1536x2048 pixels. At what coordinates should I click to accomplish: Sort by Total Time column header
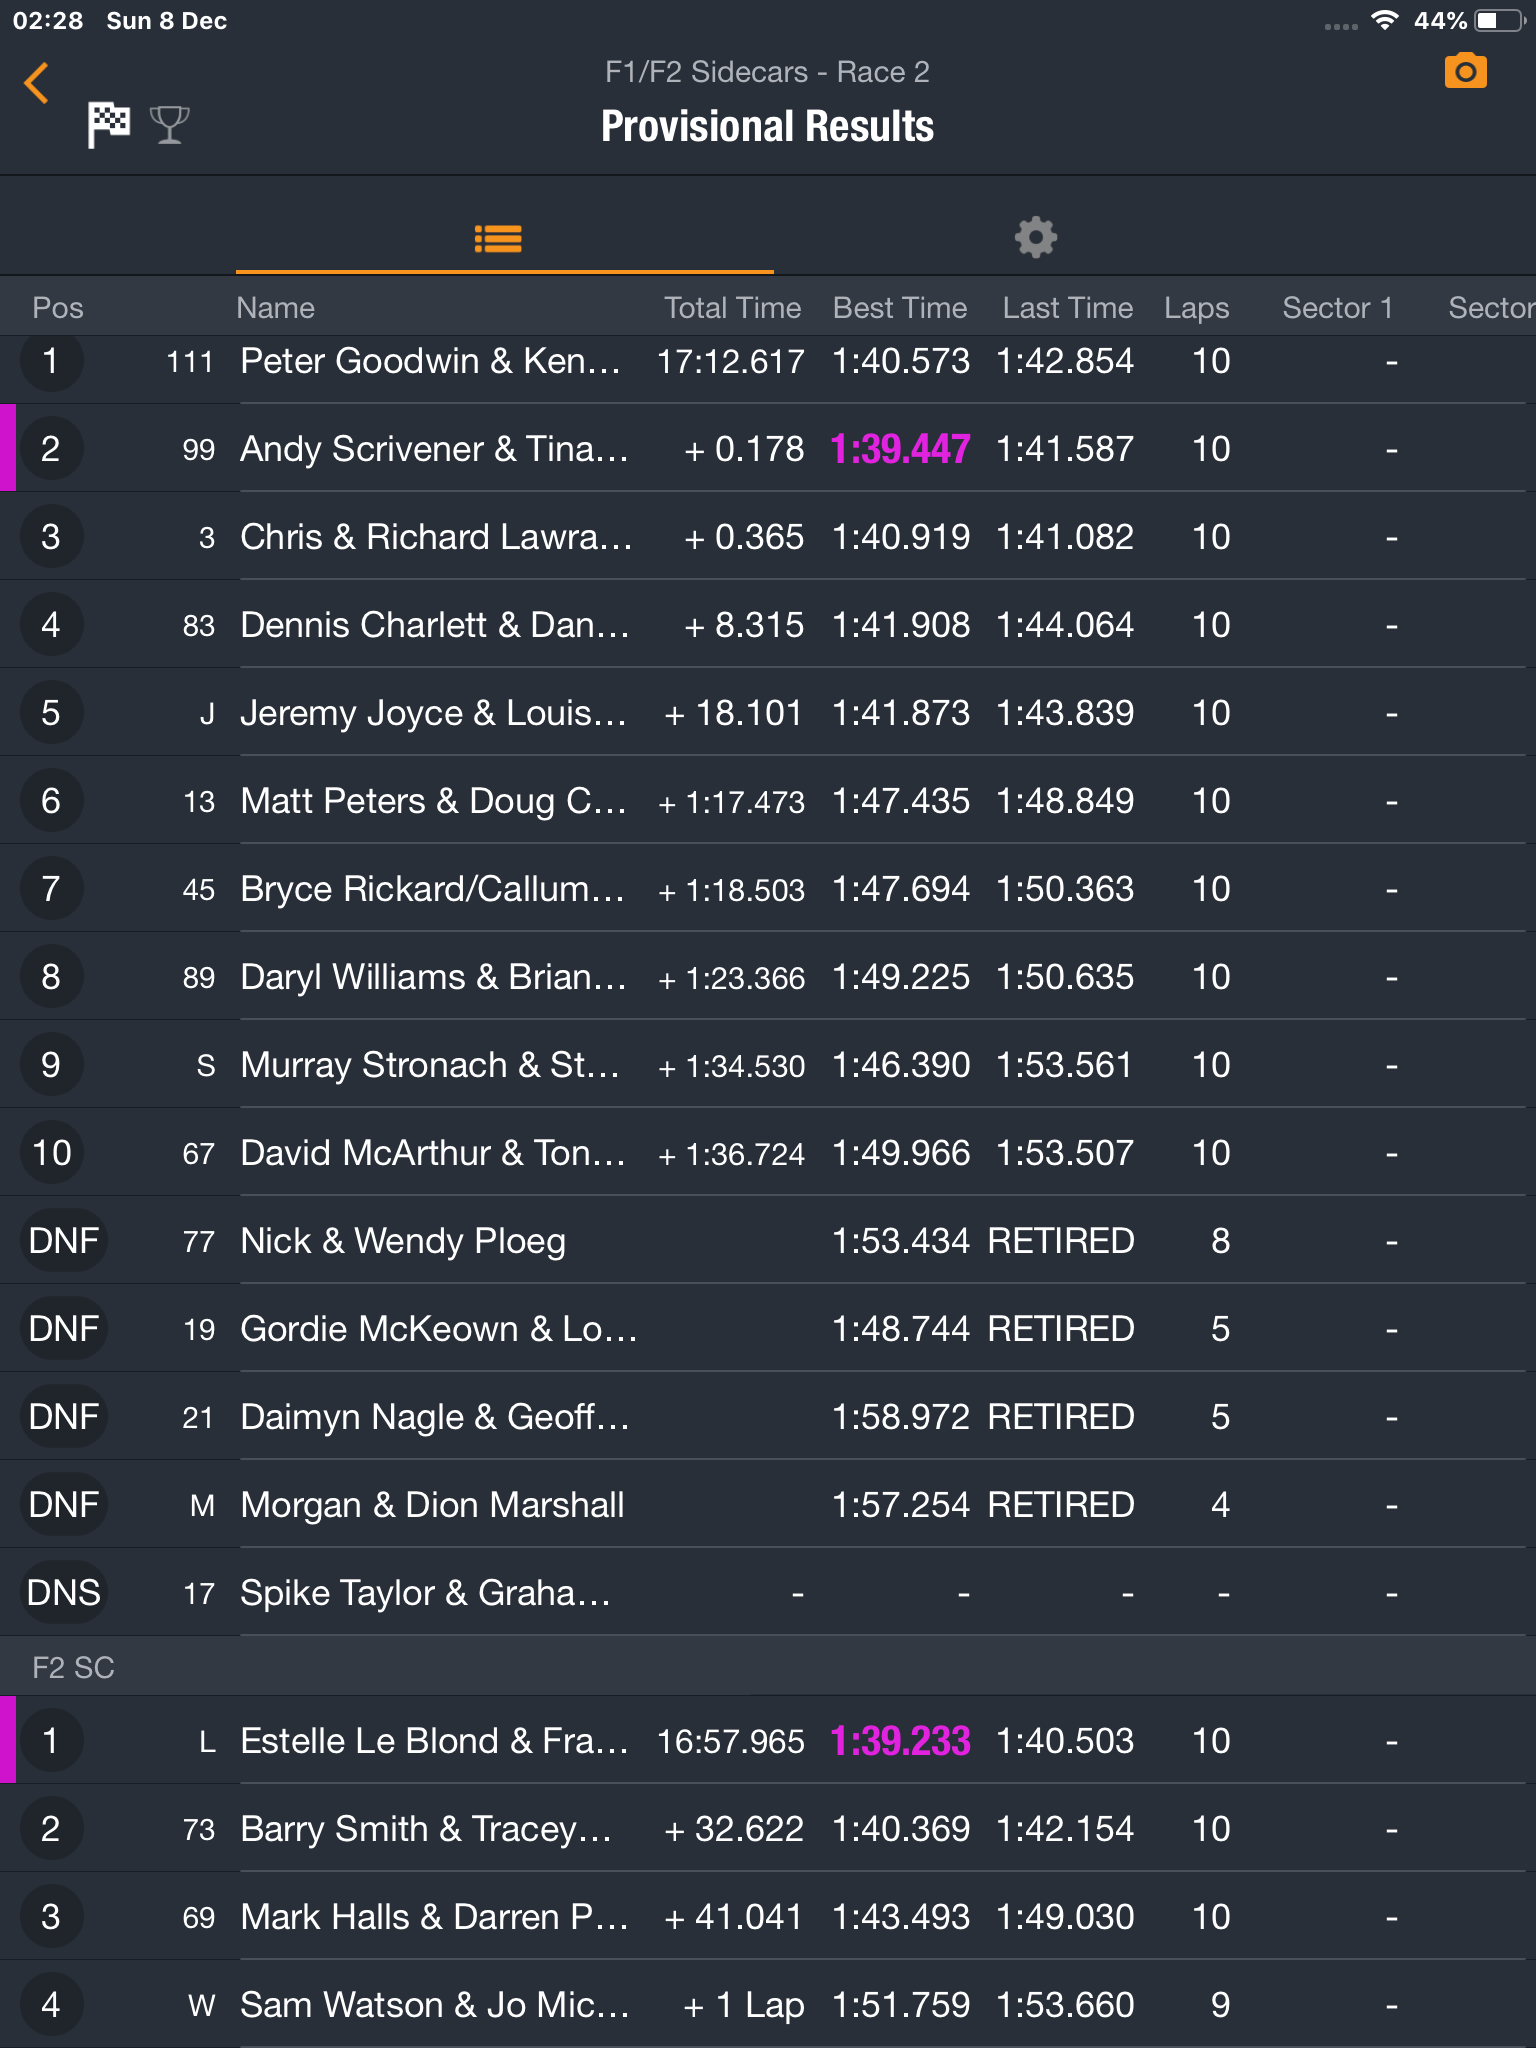[x=732, y=308]
